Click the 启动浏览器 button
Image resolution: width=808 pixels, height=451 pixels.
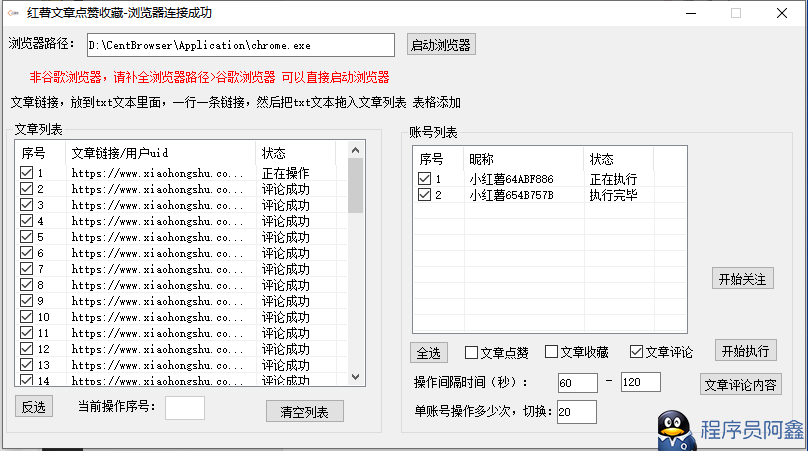coord(441,45)
